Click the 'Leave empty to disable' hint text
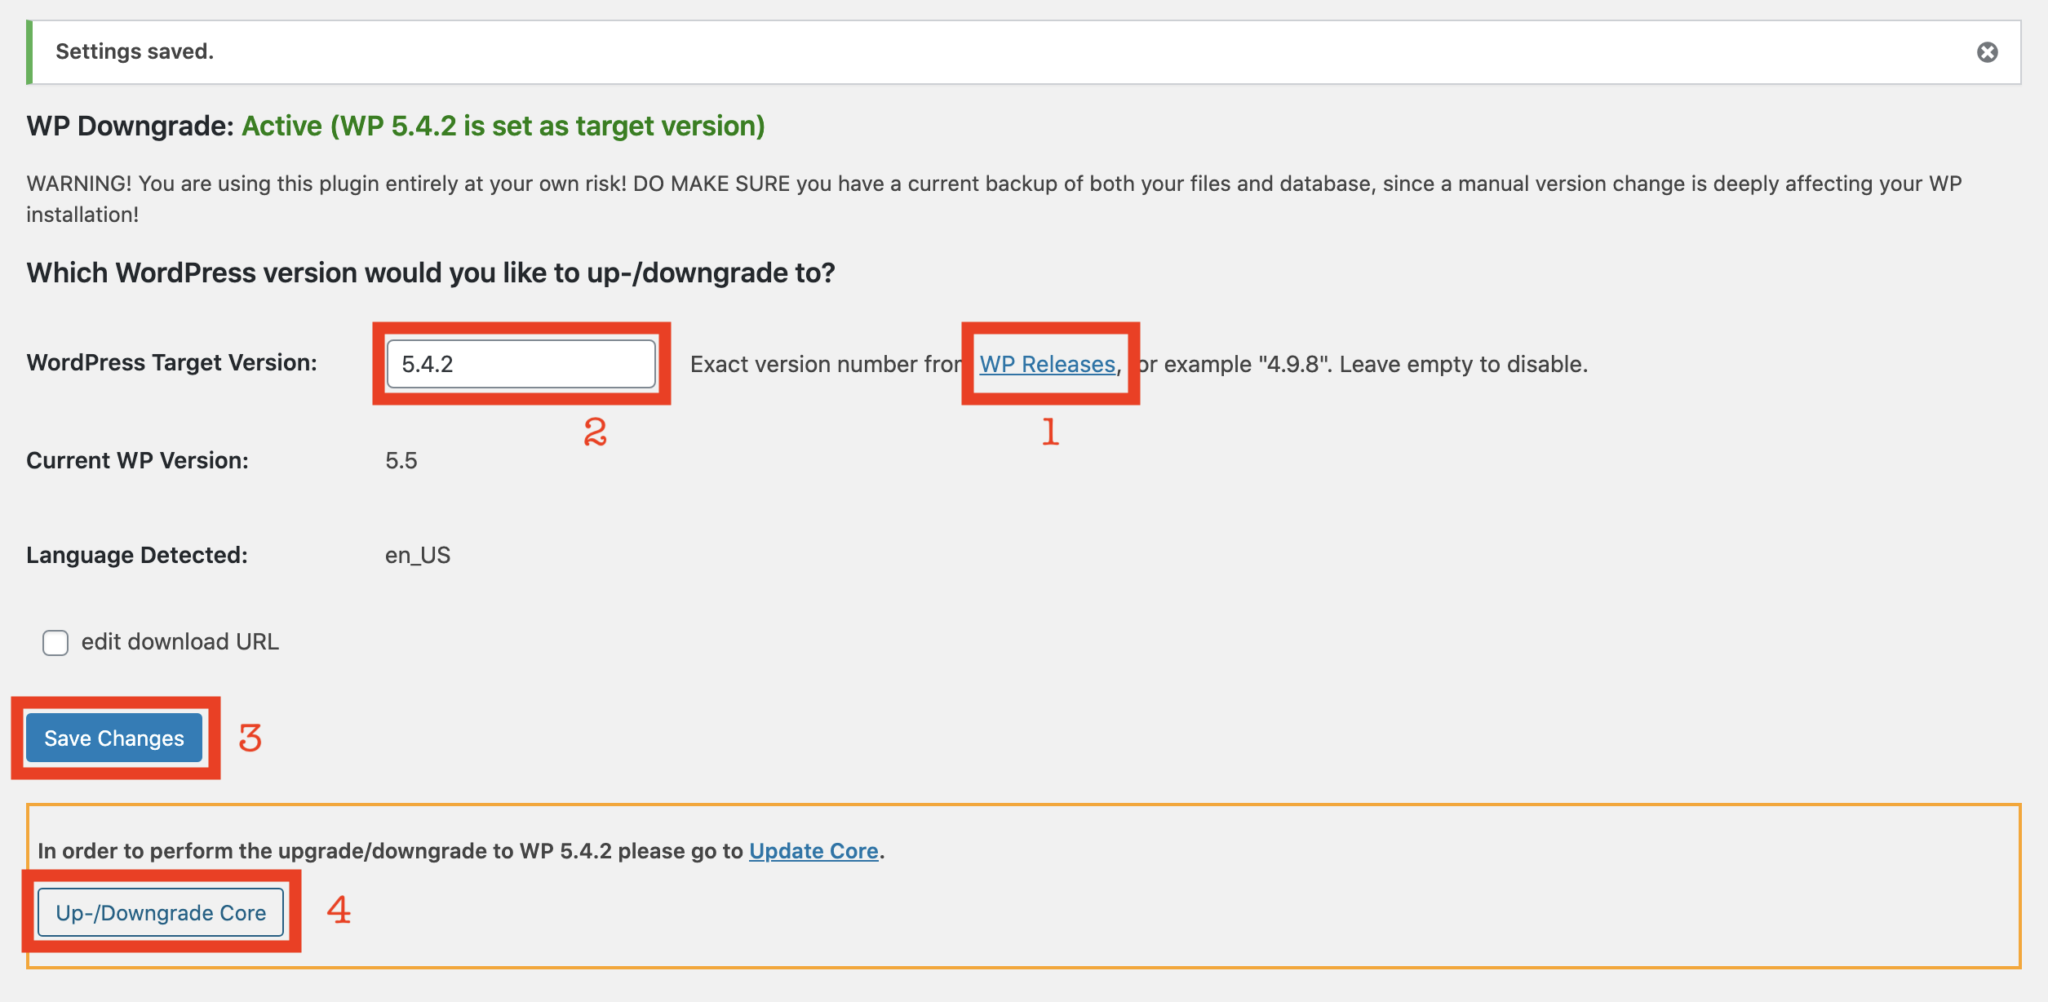Viewport: 2048px width, 1002px height. click(1464, 364)
